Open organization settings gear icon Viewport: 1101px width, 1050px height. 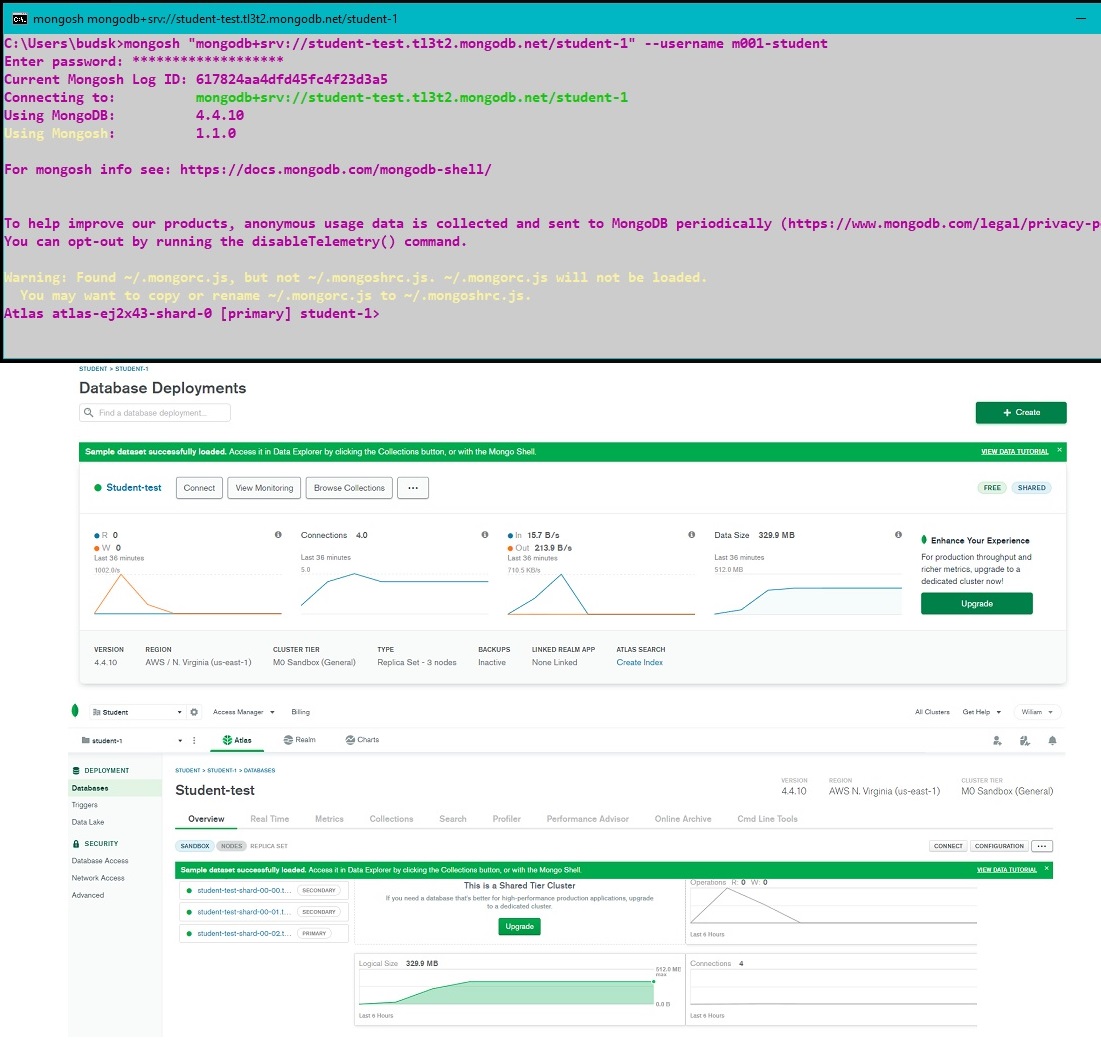coord(194,712)
